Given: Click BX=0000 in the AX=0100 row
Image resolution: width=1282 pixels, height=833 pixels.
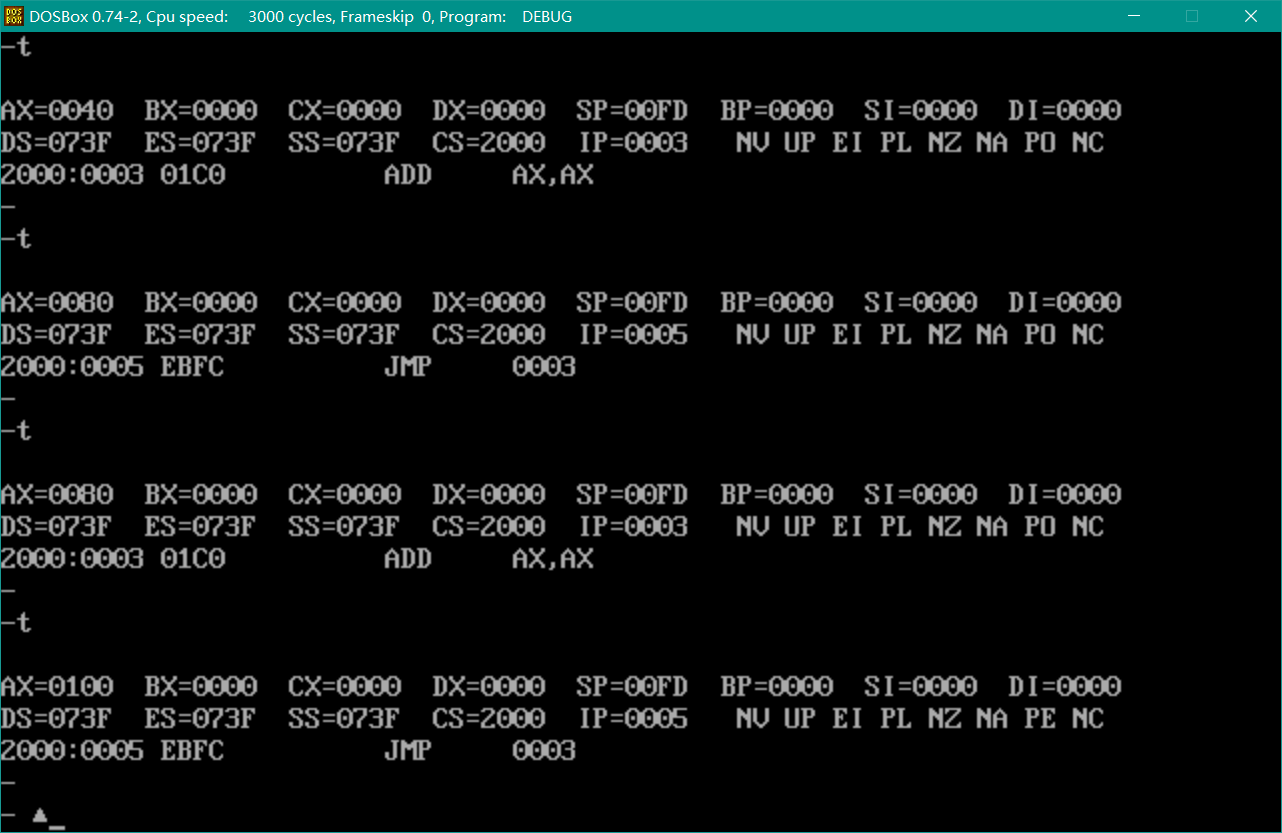Looking at the screenshot, I should (x=201, y=686).
